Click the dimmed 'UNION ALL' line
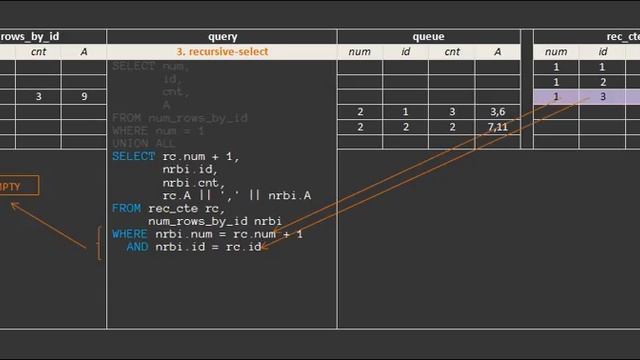This screenshot has width=640, height=360. 144,144
